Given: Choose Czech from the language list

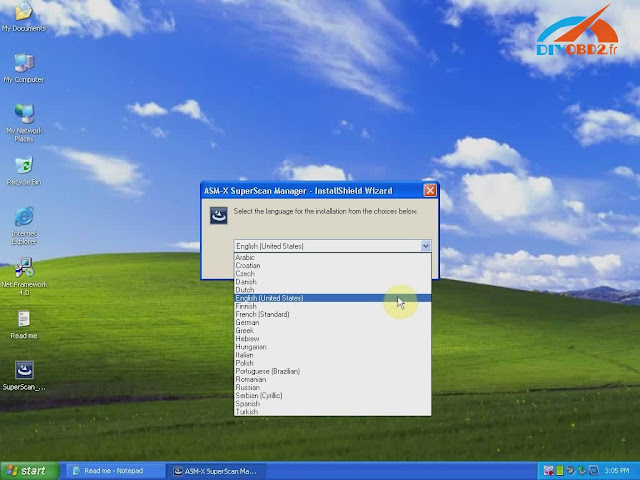Looking at the screenshot, I should (x=332, y=274).
